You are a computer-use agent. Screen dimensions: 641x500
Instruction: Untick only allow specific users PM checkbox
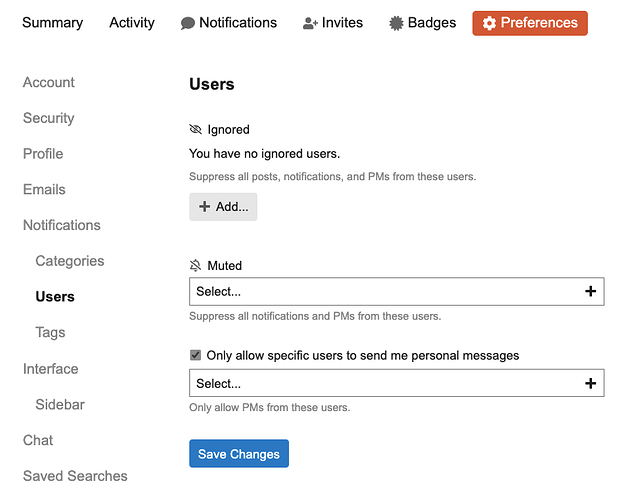click(195, 355)
